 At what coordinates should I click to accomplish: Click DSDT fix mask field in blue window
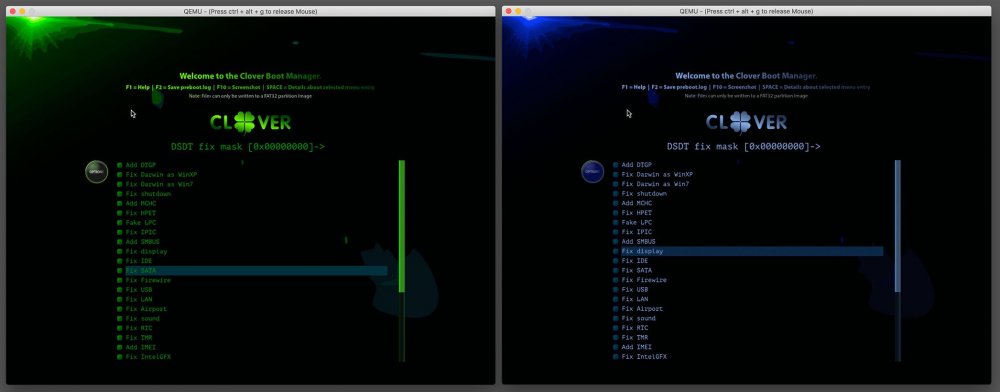coord(744,147)
